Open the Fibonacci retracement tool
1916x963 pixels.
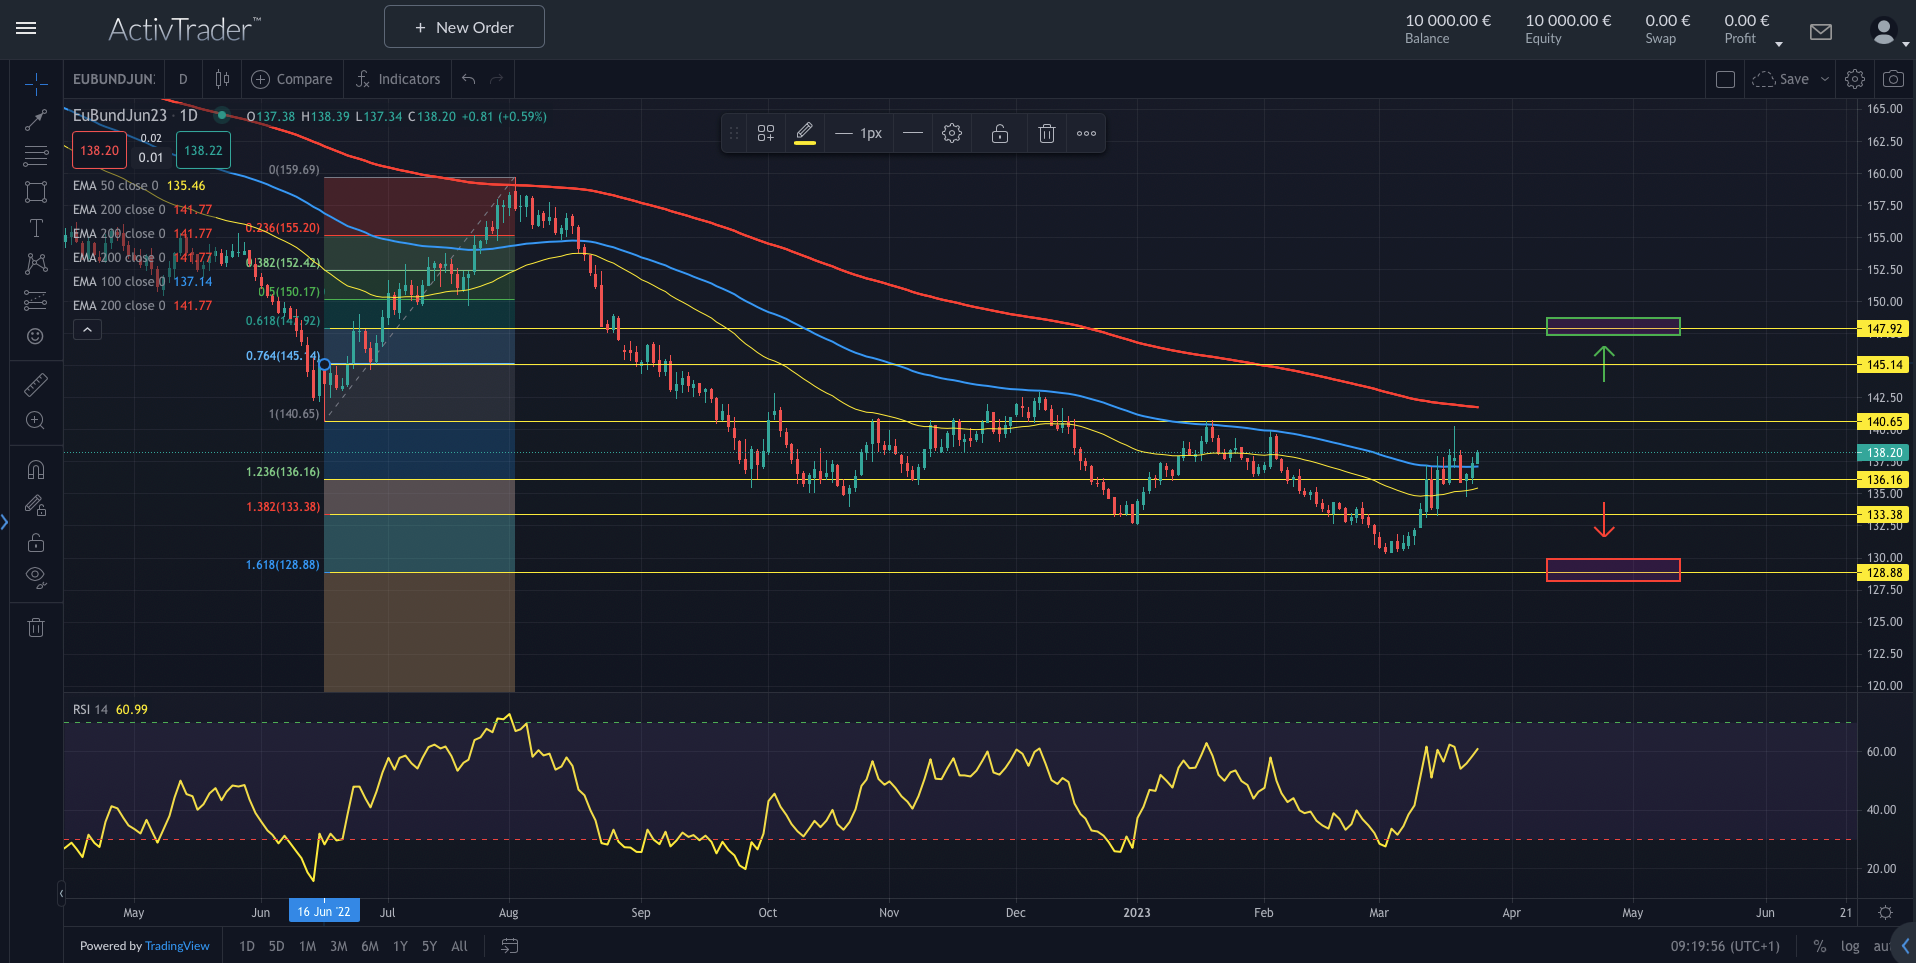point(36,156)
